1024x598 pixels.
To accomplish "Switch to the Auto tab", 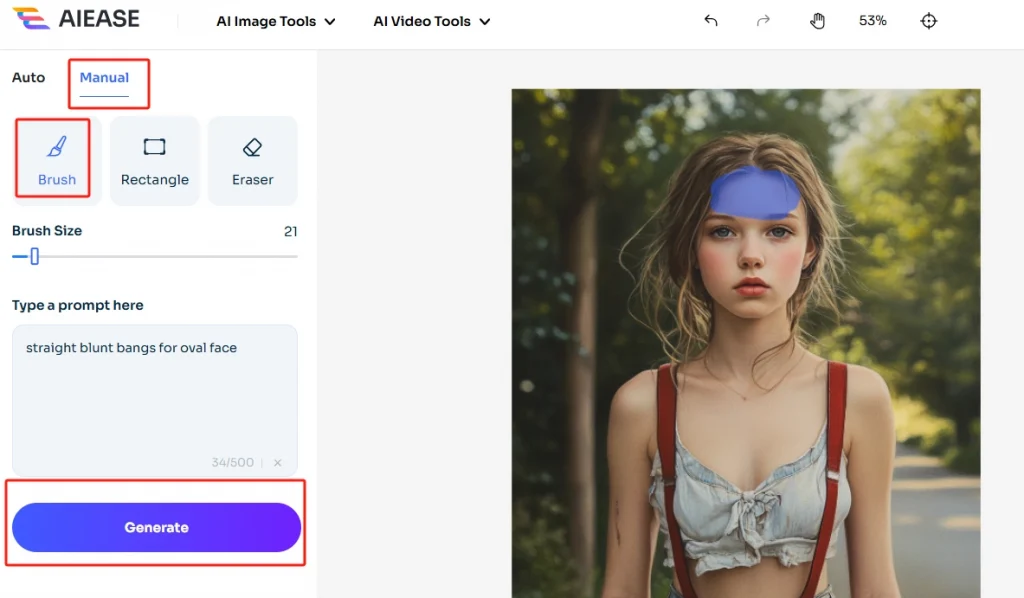I will 28,77.
